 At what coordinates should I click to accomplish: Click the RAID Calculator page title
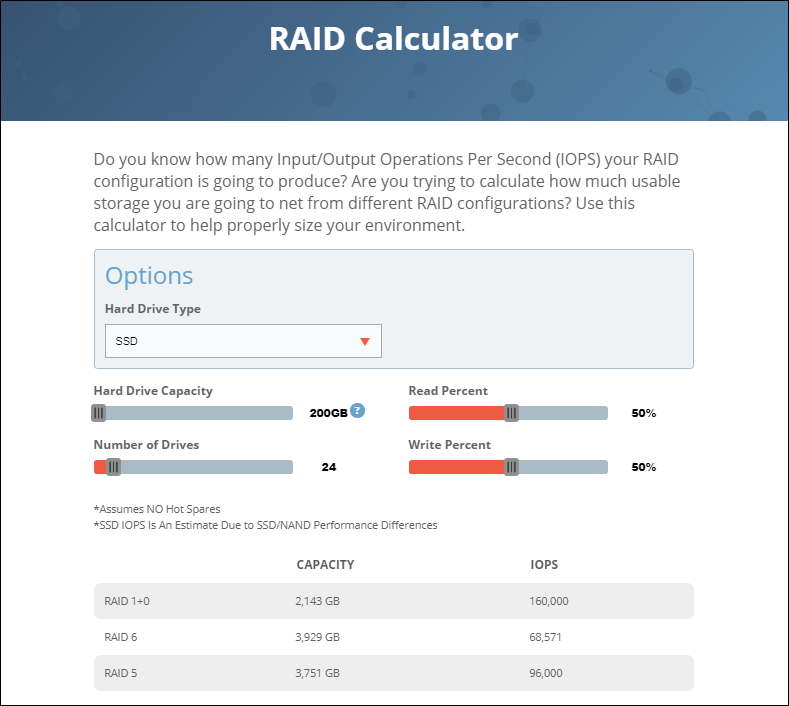pos(393,39)
